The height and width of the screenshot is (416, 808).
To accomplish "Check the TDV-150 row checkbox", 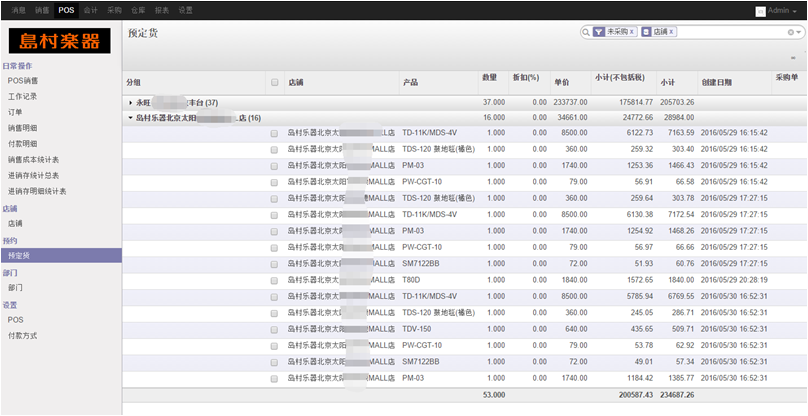I will point(274,330).
